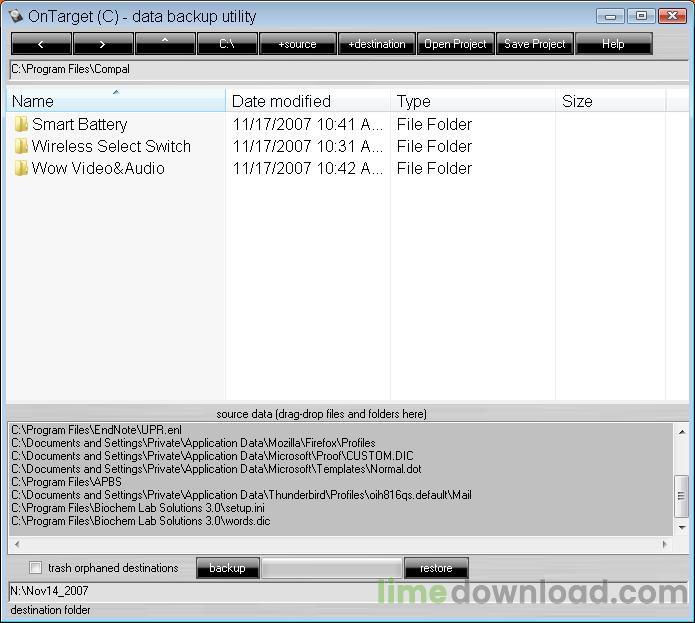Screen dimensions: 695x623
Task: Sort by the Size column header
Action: click(x=610, y=101)
